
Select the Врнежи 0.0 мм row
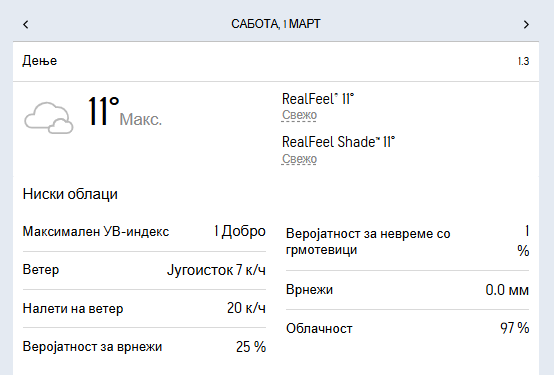pyautogui.click(x=407, y=290)
